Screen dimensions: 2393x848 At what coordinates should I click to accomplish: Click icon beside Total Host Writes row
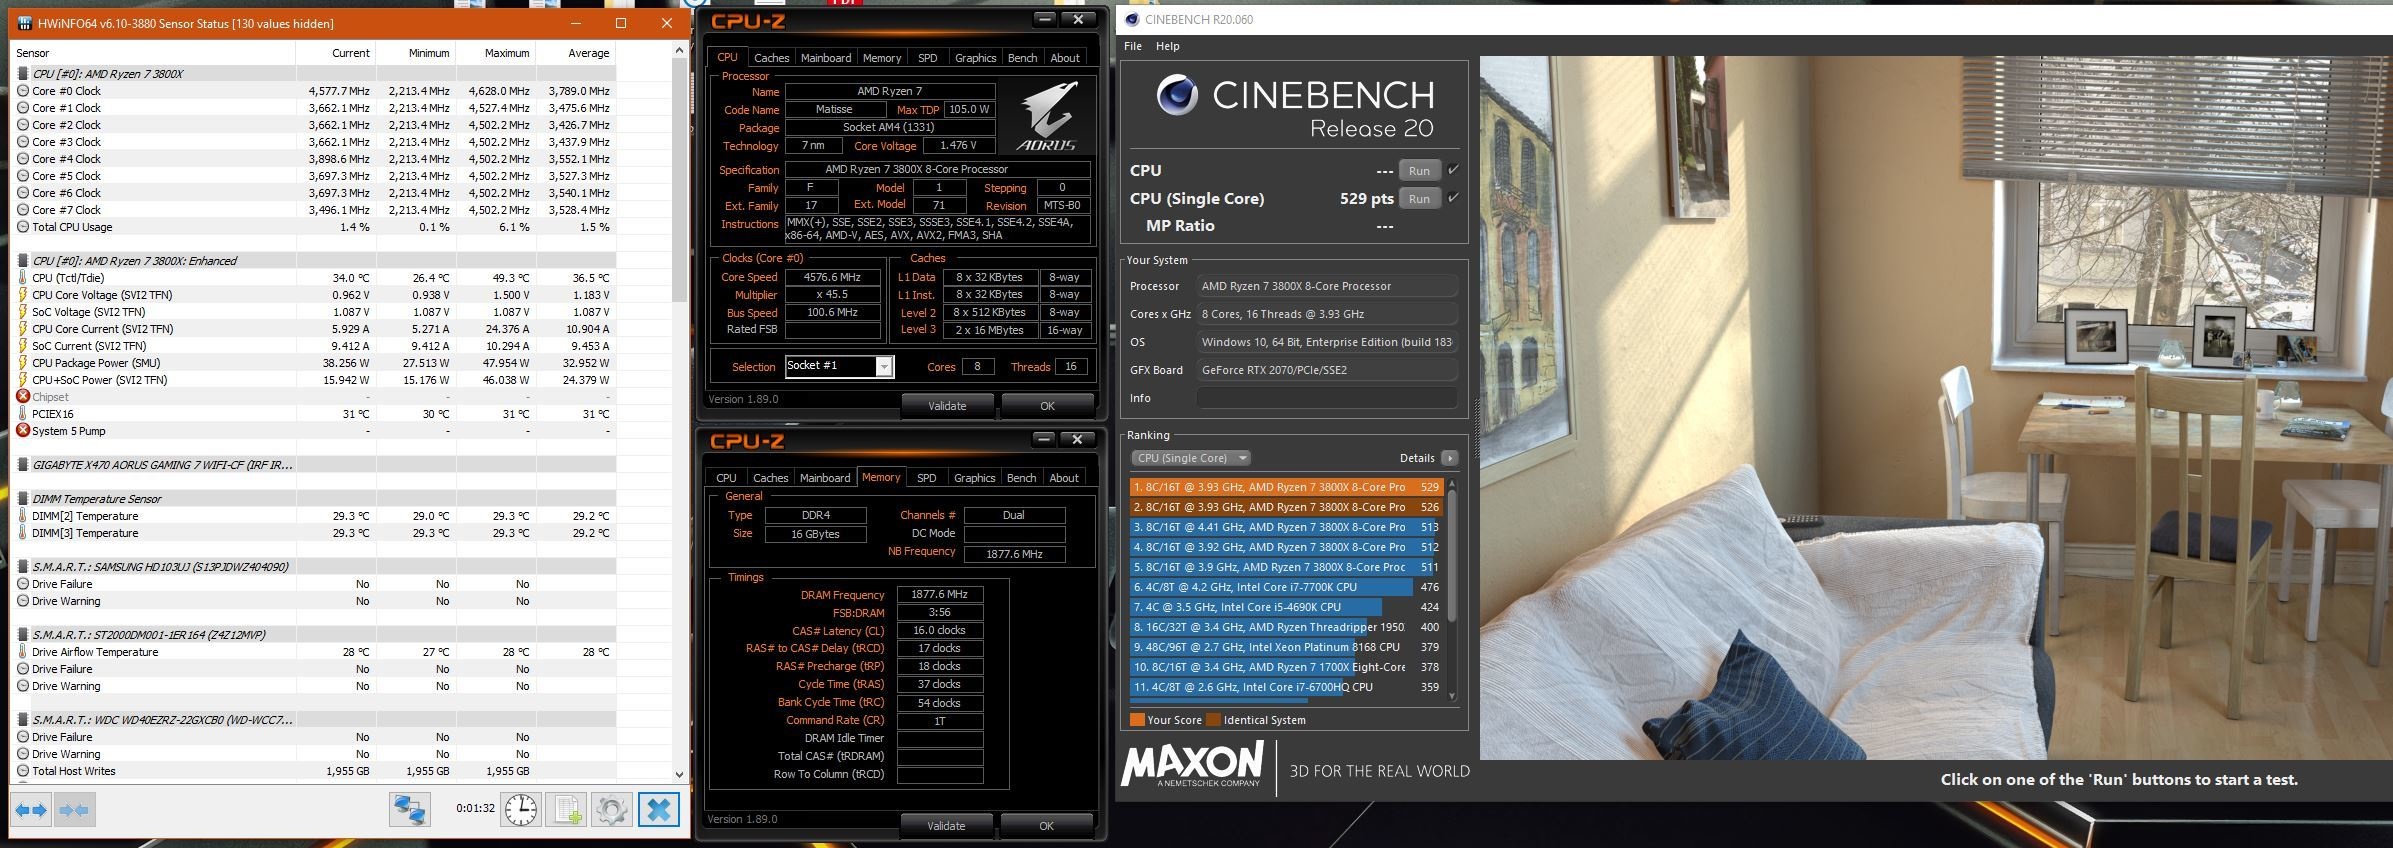(23, 771)
